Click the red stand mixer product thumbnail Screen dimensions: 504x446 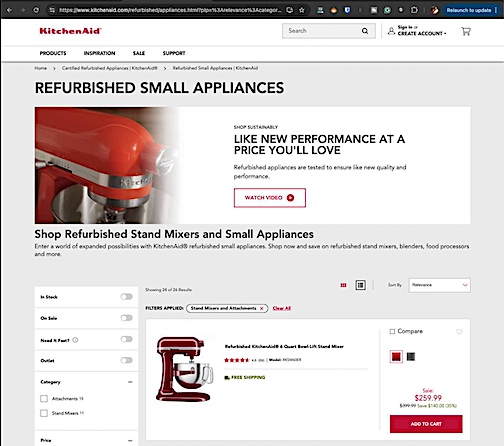184,368
